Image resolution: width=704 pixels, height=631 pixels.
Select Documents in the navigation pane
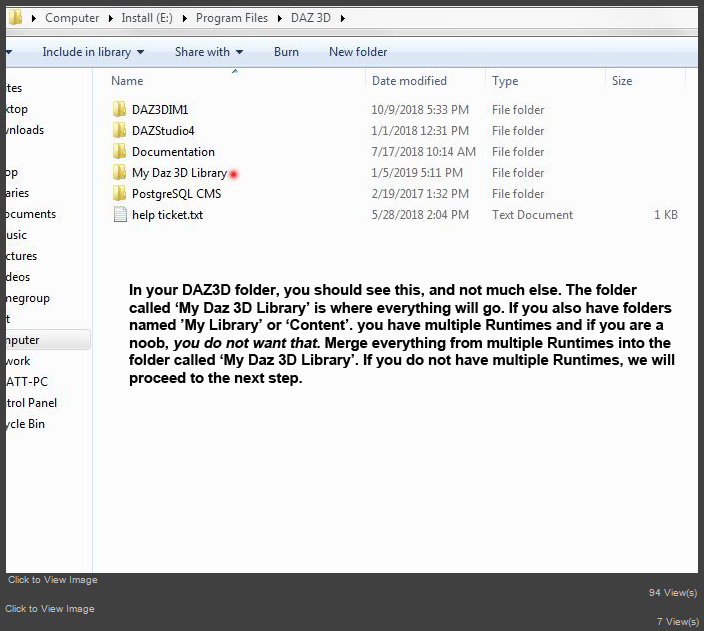coord(31,214)
